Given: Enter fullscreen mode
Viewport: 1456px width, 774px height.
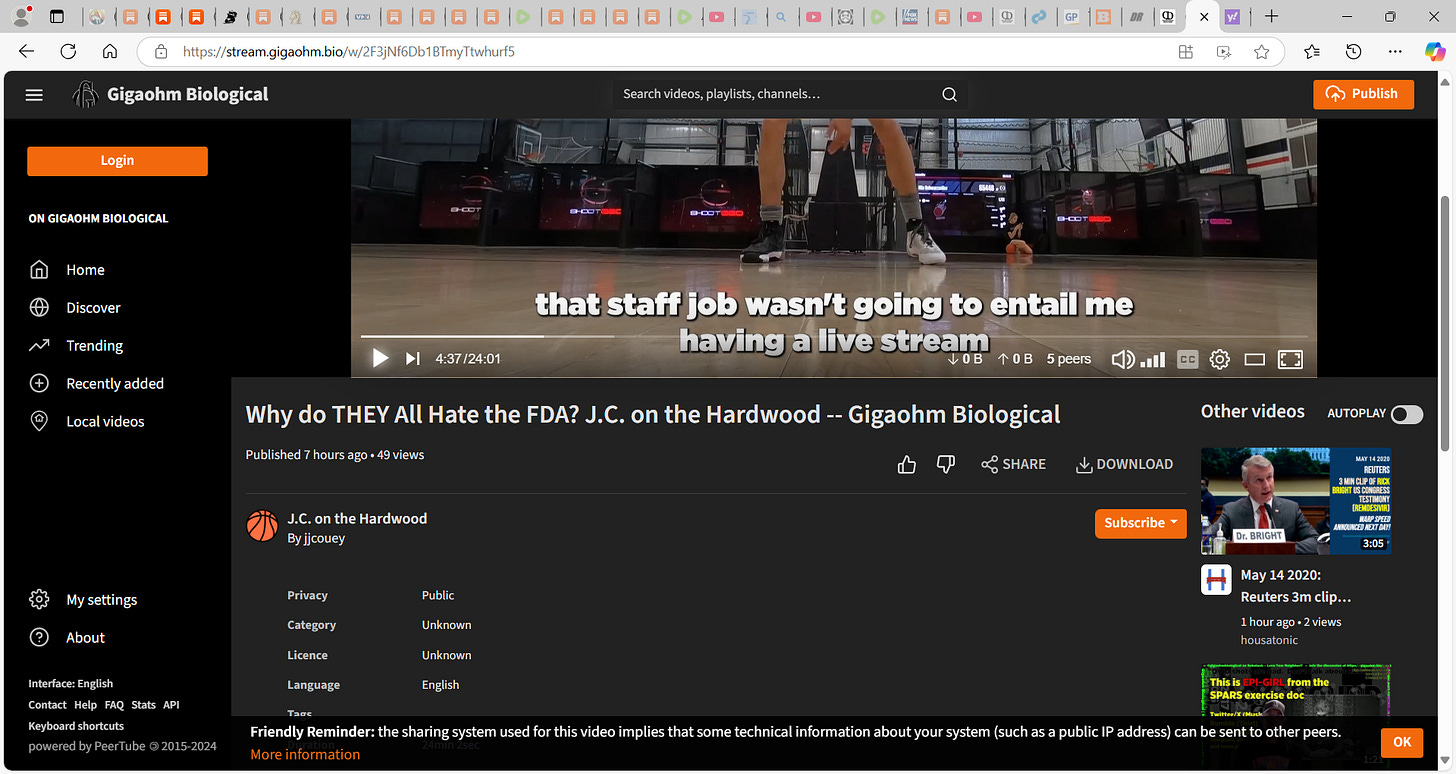Looking at the screenshot, I should coord(1290,359).
